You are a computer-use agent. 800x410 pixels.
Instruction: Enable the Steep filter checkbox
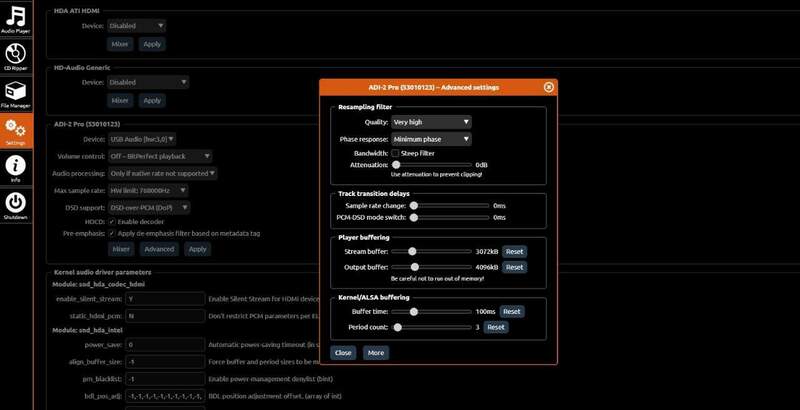[x=395, y=153]
